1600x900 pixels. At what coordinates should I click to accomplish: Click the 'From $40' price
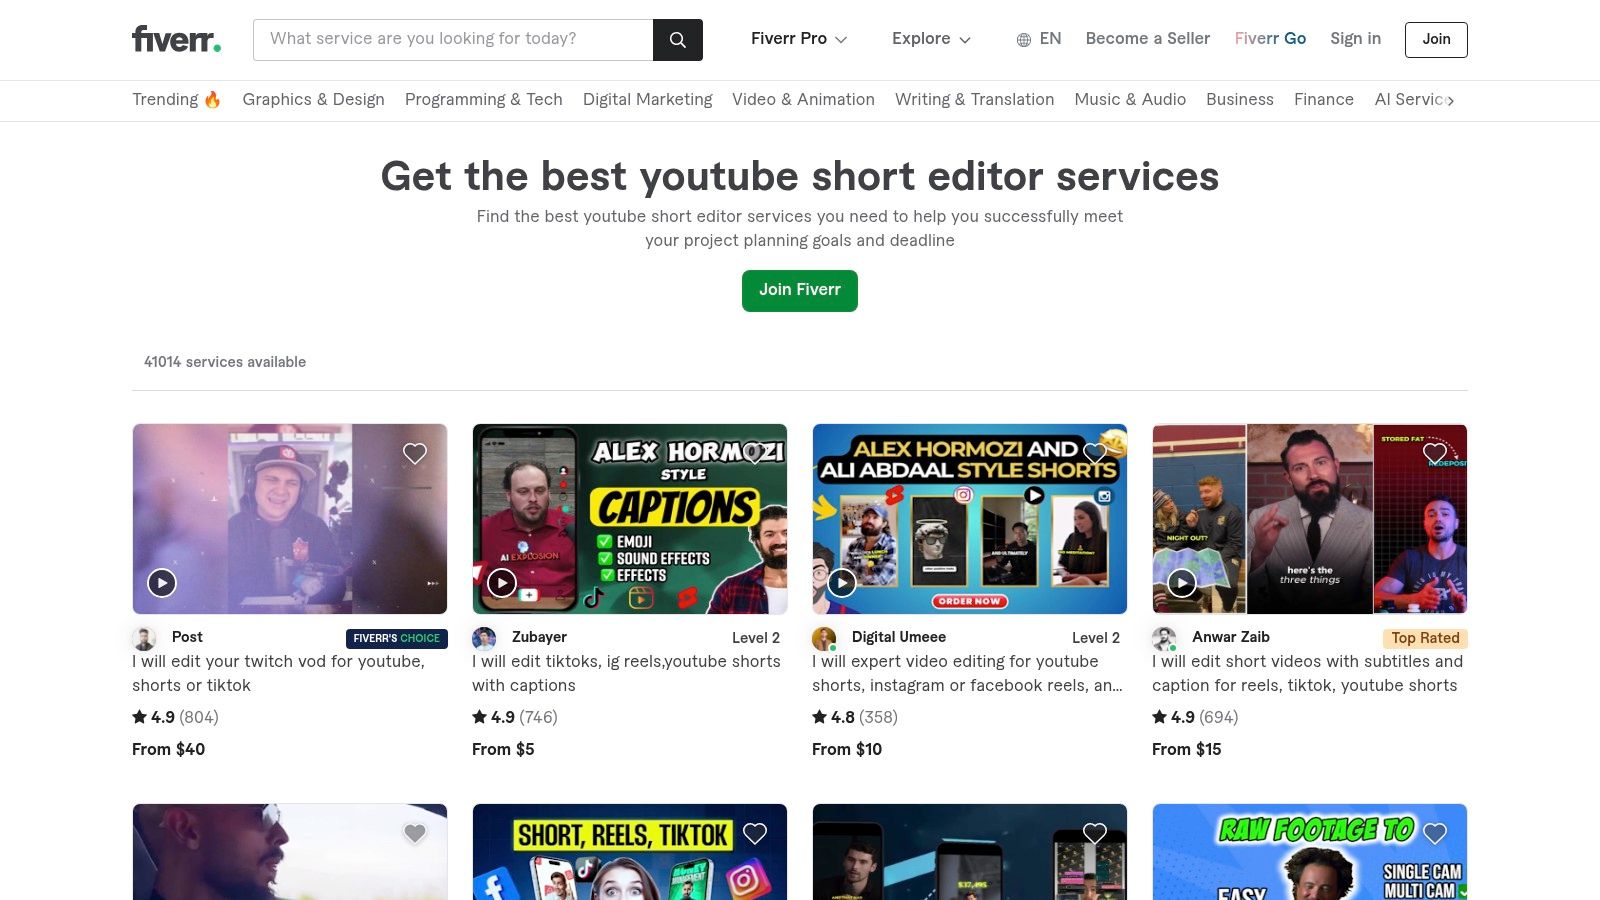coord(168,749)
